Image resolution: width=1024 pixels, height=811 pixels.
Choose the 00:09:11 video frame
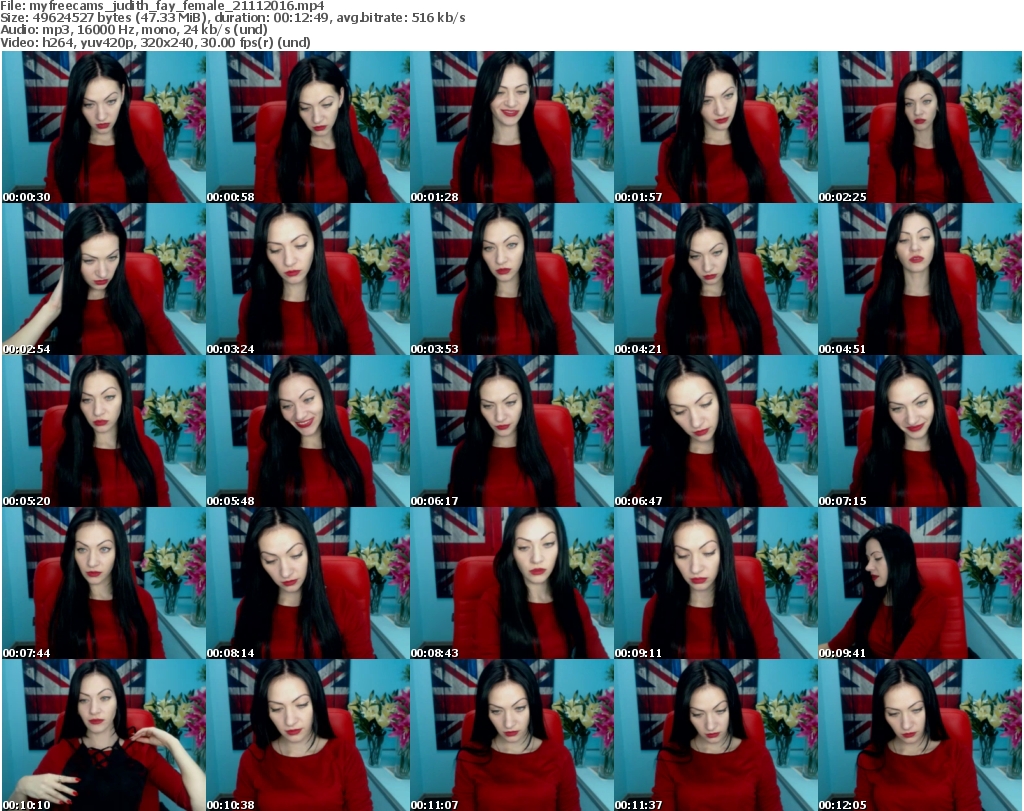(715, 584)
